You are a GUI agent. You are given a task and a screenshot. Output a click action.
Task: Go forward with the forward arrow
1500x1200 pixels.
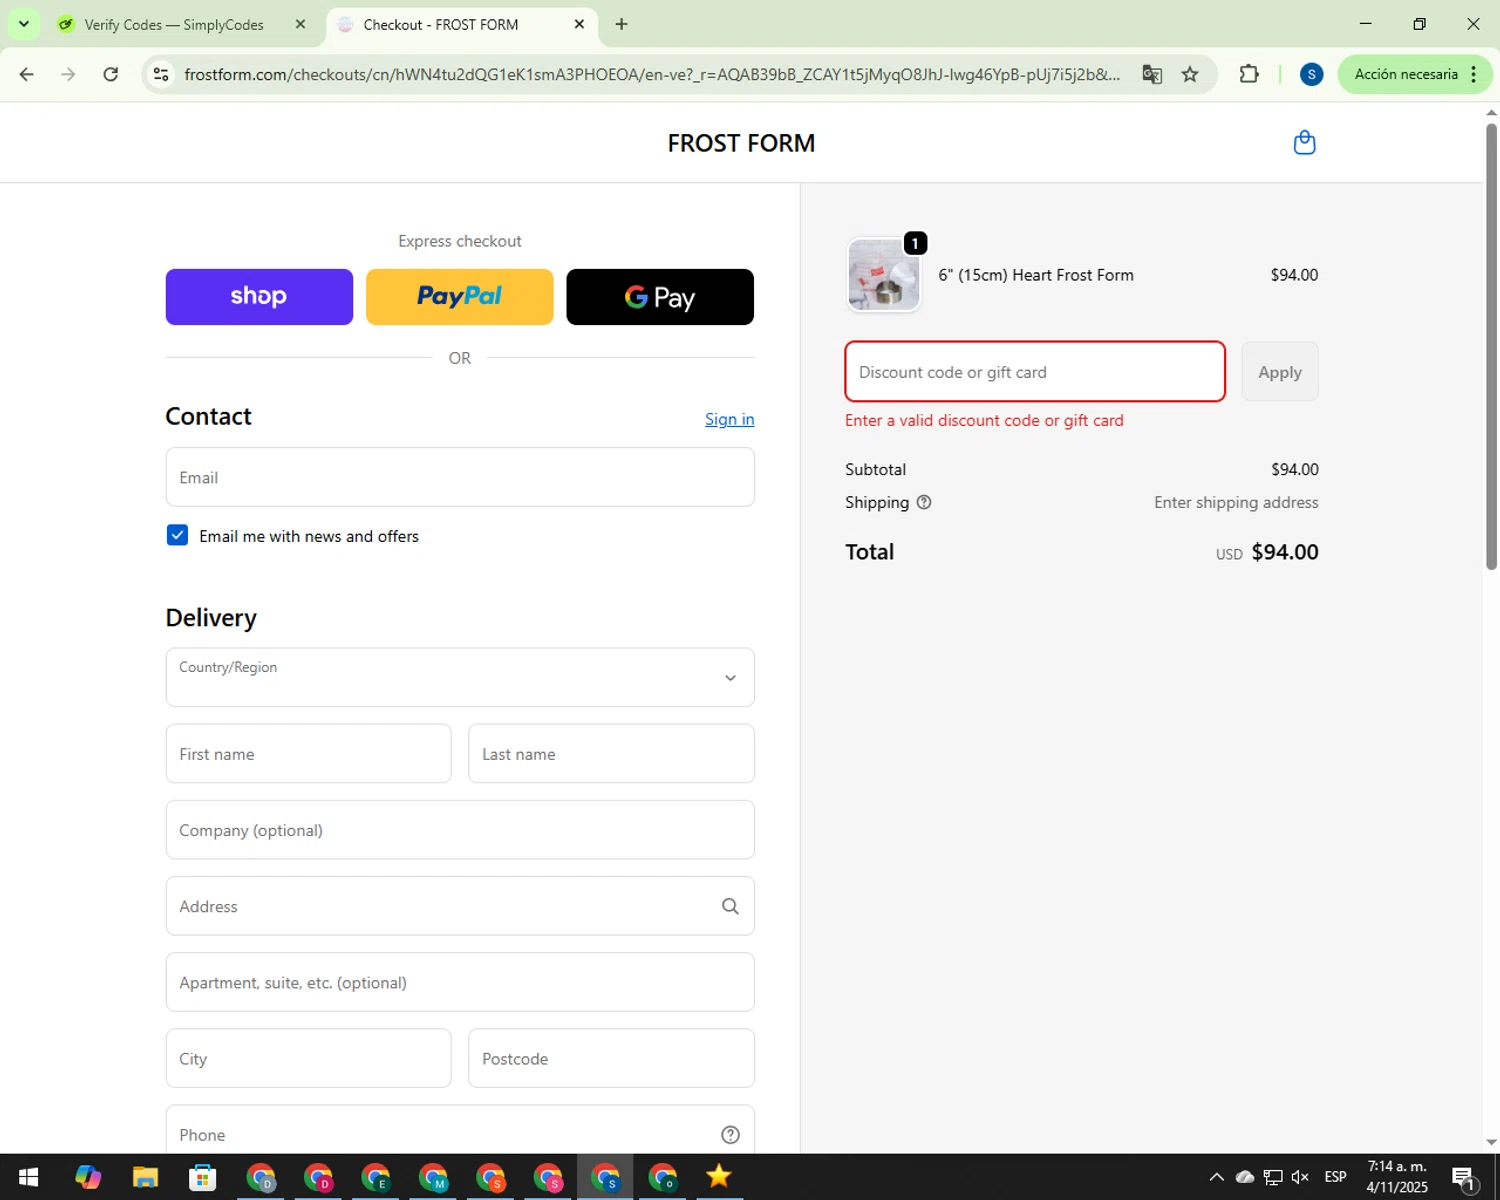(68, 74)
